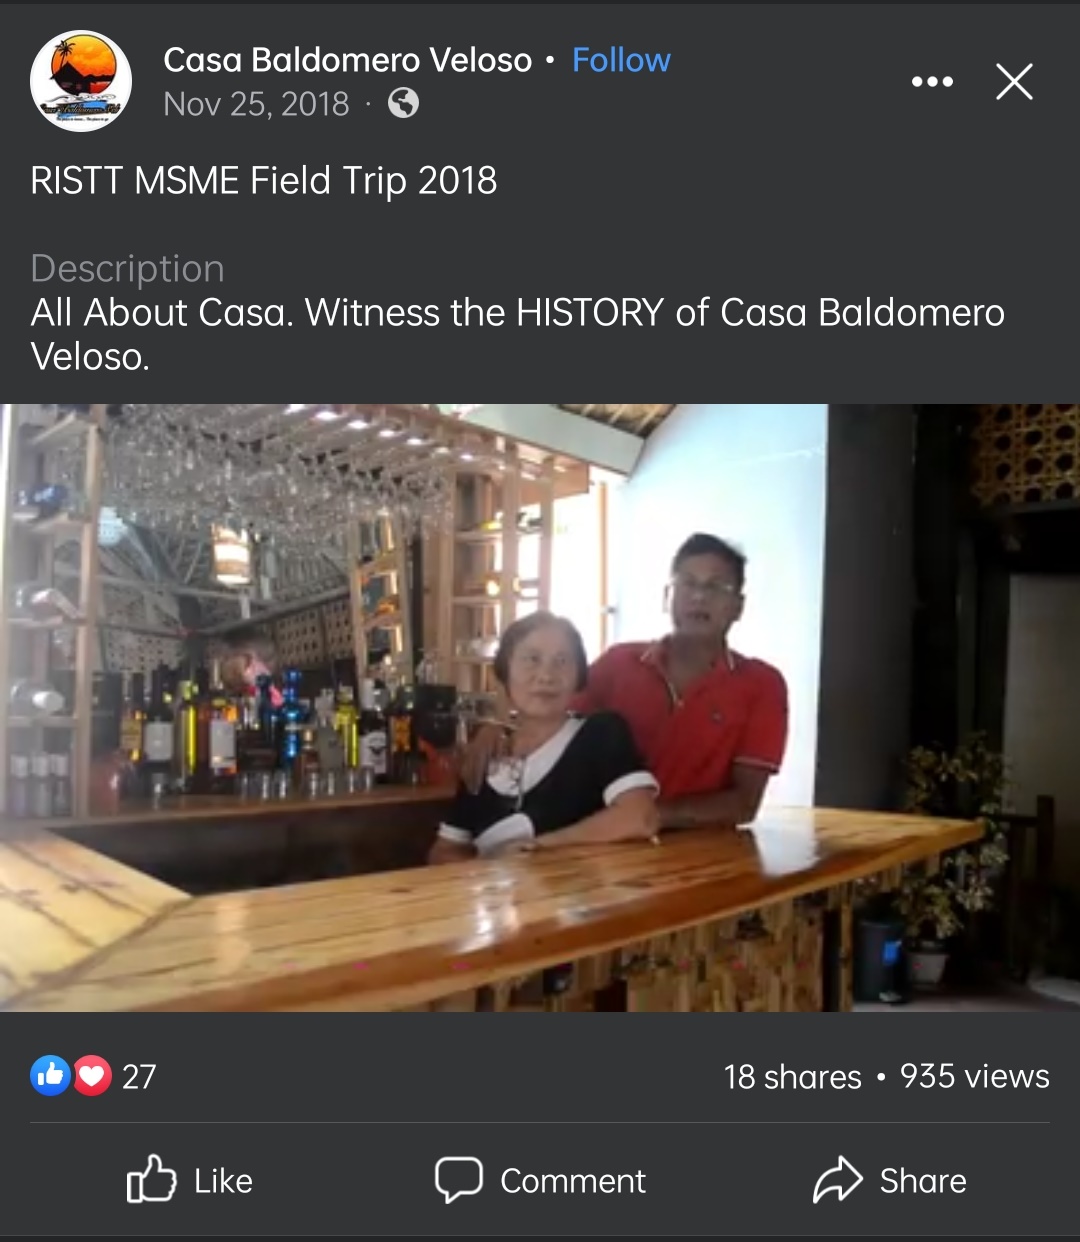The height and width of the screenshot is (1242, 1080).
Task: Close the video post viewer
Action: pos(1014,82)
